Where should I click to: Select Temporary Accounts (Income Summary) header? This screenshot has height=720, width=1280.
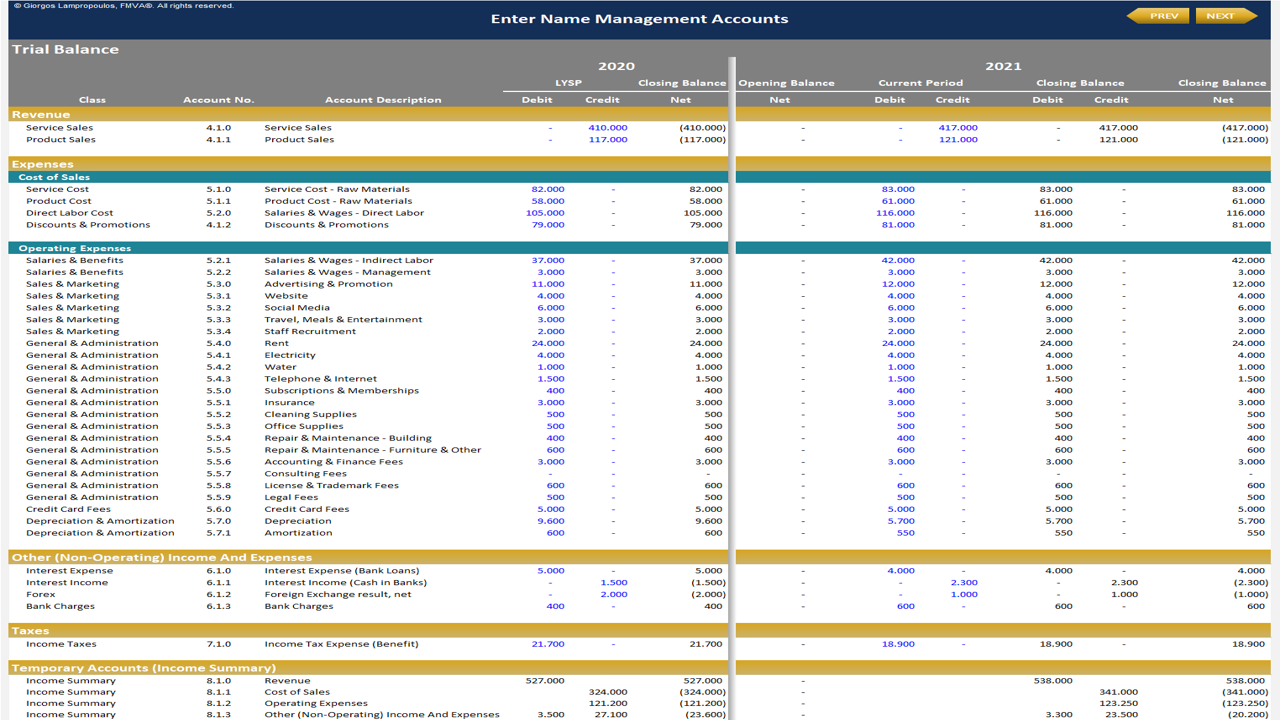[143, 668]
